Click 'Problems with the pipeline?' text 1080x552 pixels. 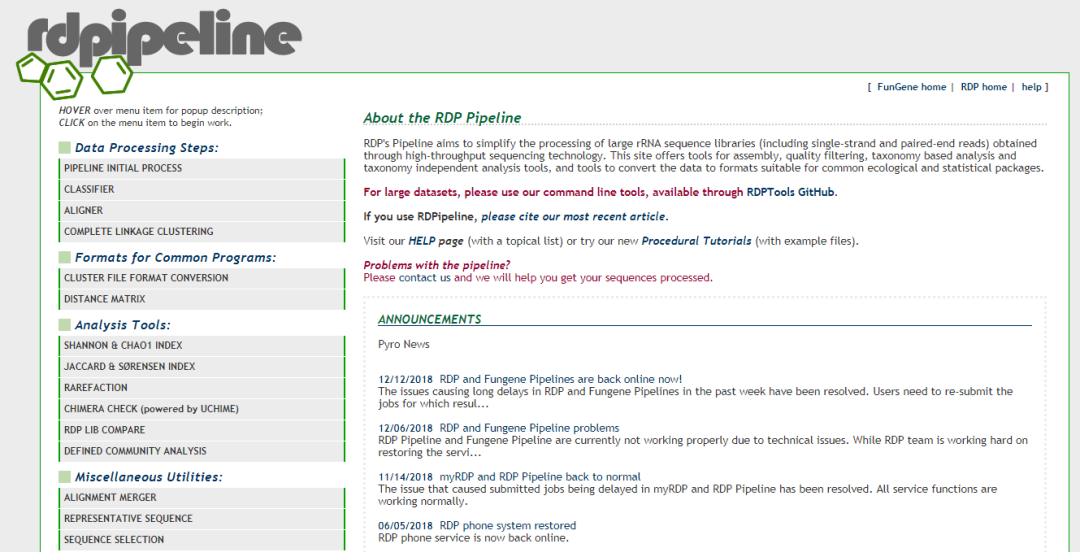[x=437, y=265]
